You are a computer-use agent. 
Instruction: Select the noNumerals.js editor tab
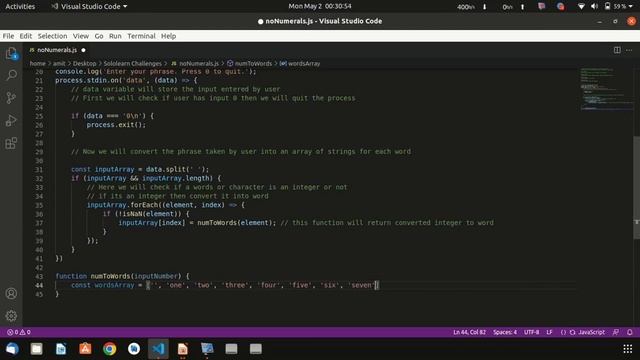point(57,50)
